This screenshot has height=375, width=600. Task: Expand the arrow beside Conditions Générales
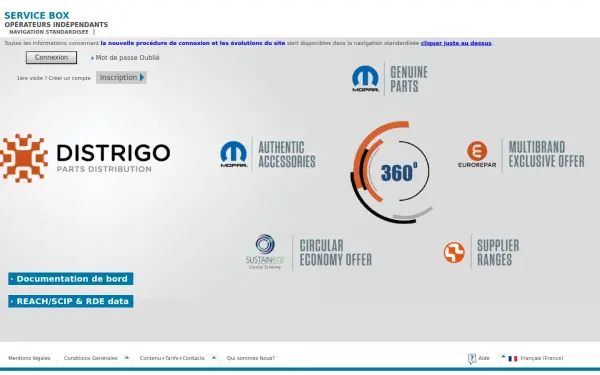click(127, 358)
